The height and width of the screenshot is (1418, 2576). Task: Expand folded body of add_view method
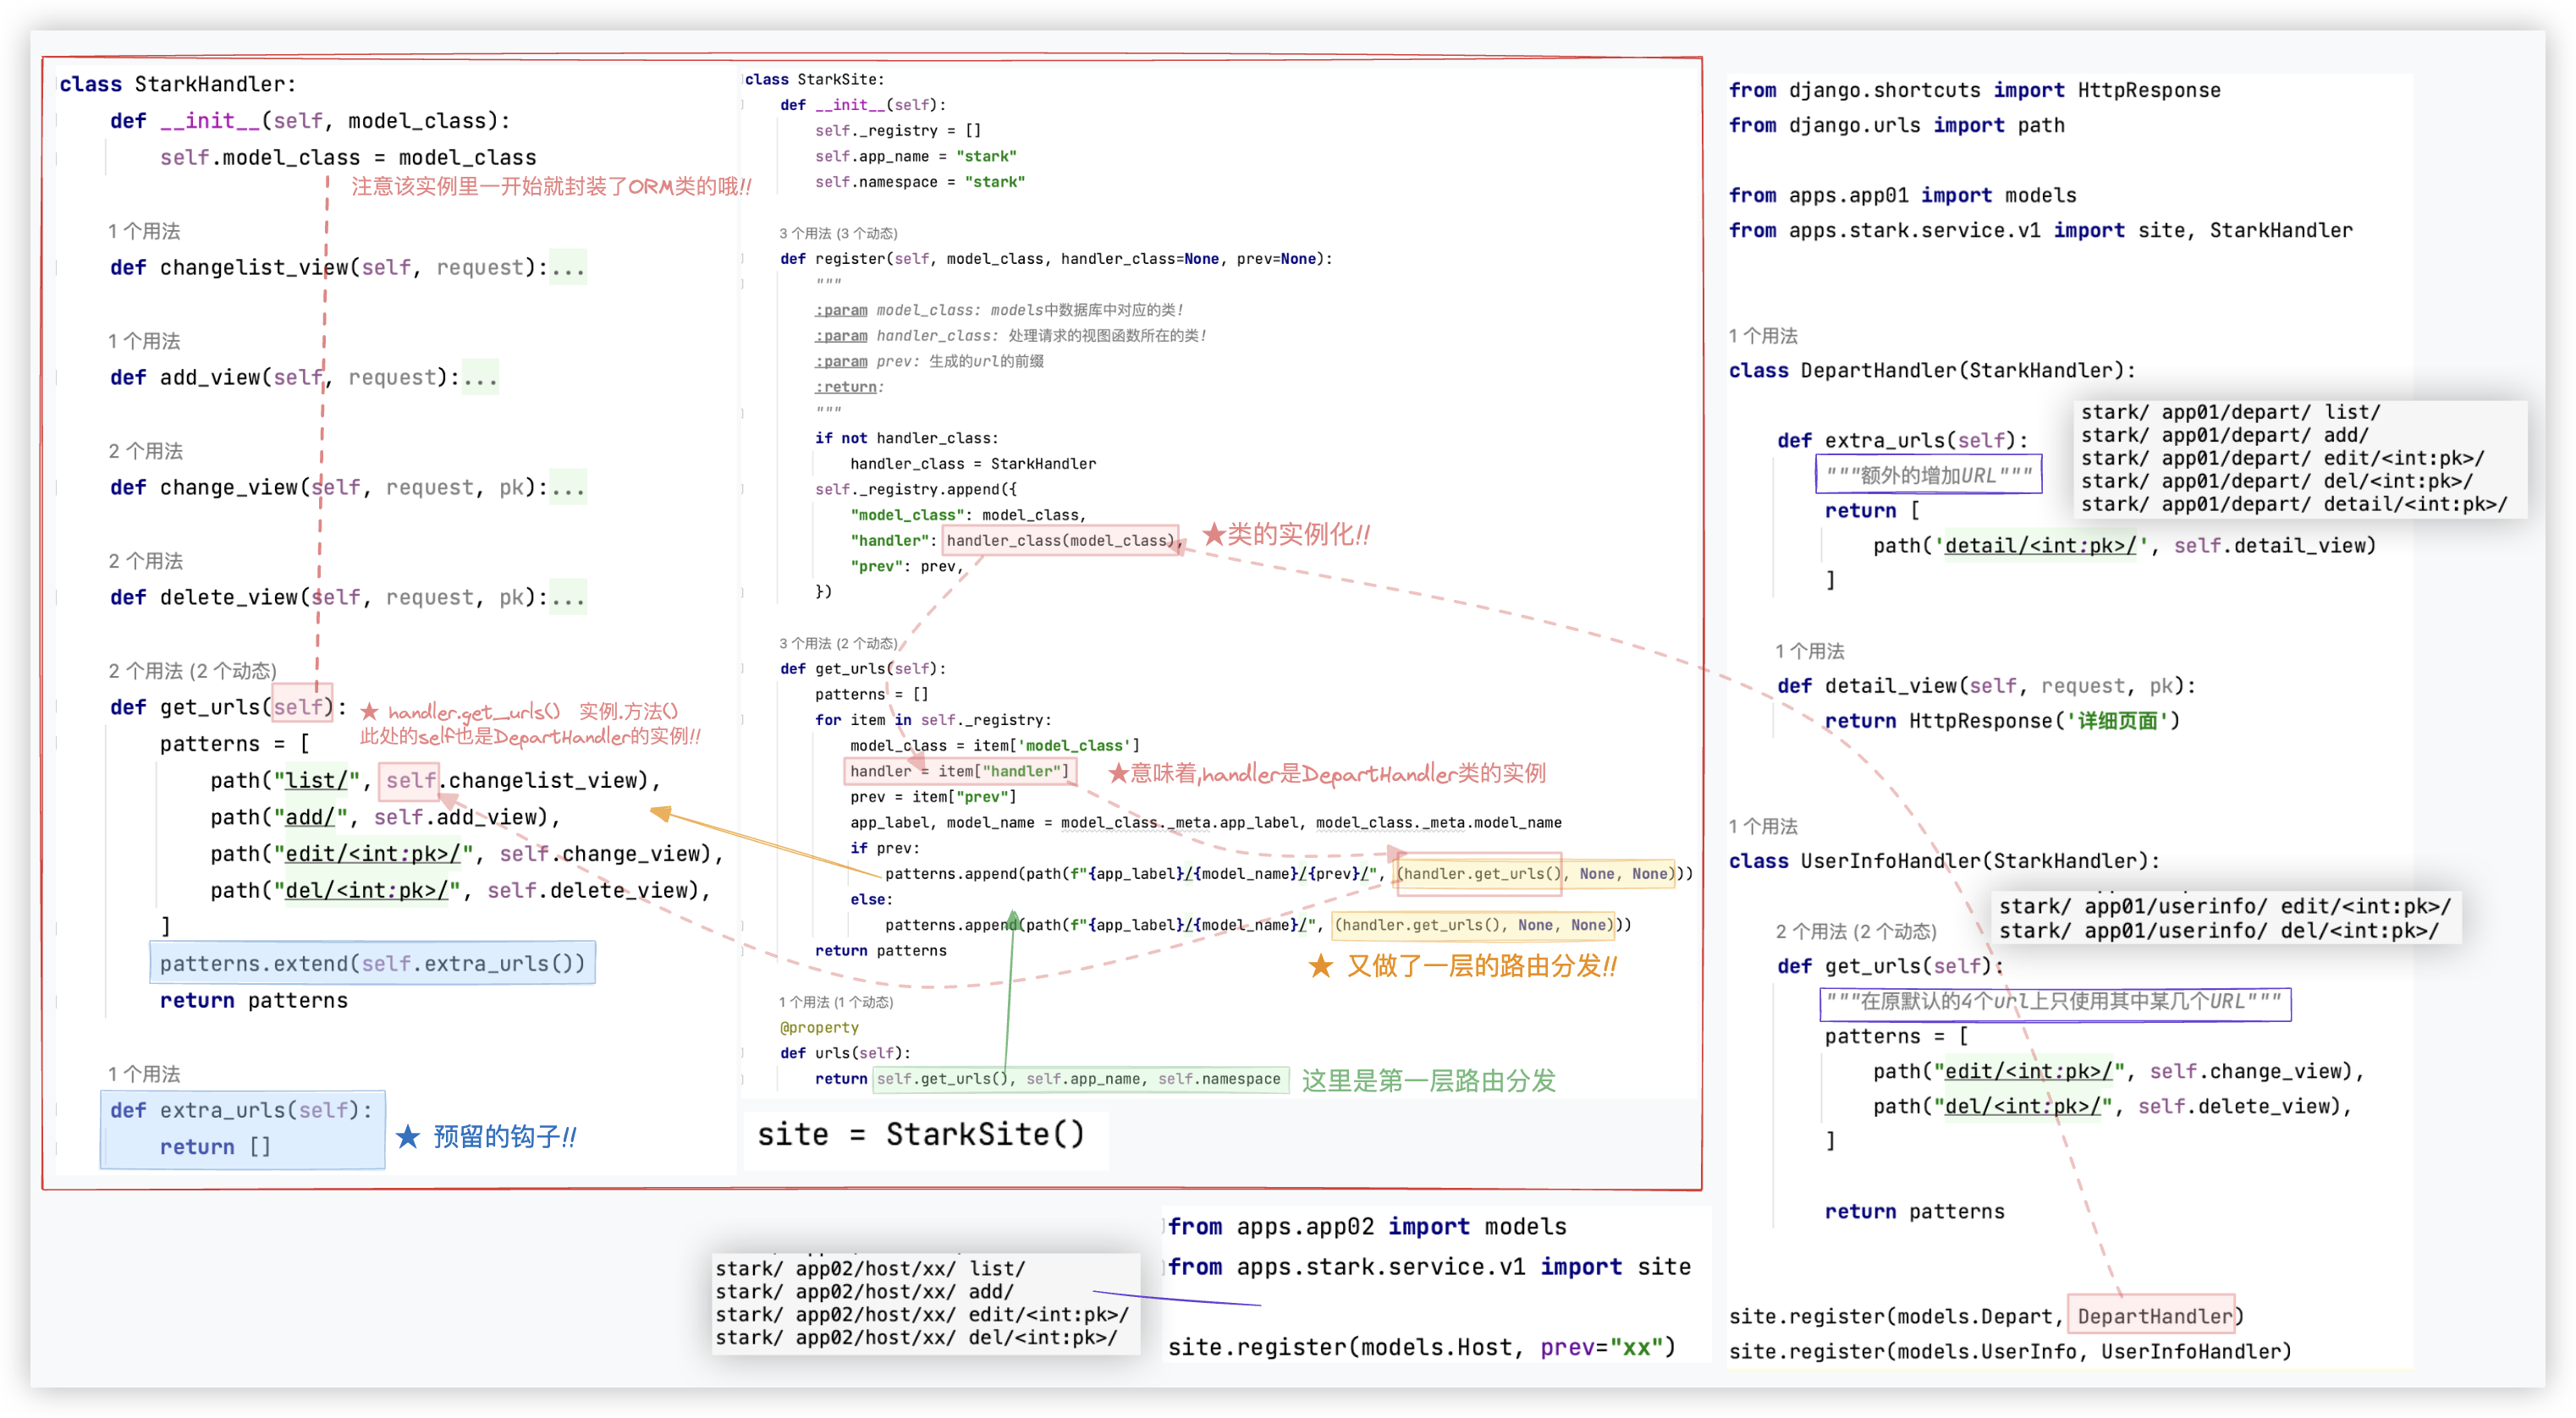click(x=480, y=378)
